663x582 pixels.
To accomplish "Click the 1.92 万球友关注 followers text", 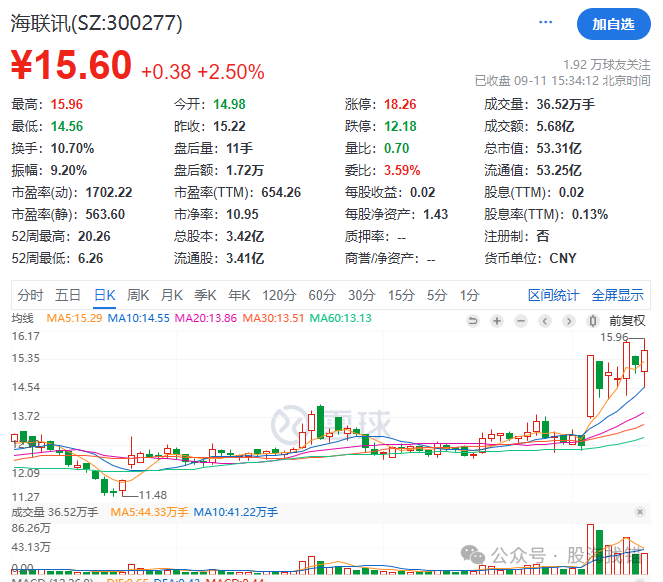I will point(607,65).
